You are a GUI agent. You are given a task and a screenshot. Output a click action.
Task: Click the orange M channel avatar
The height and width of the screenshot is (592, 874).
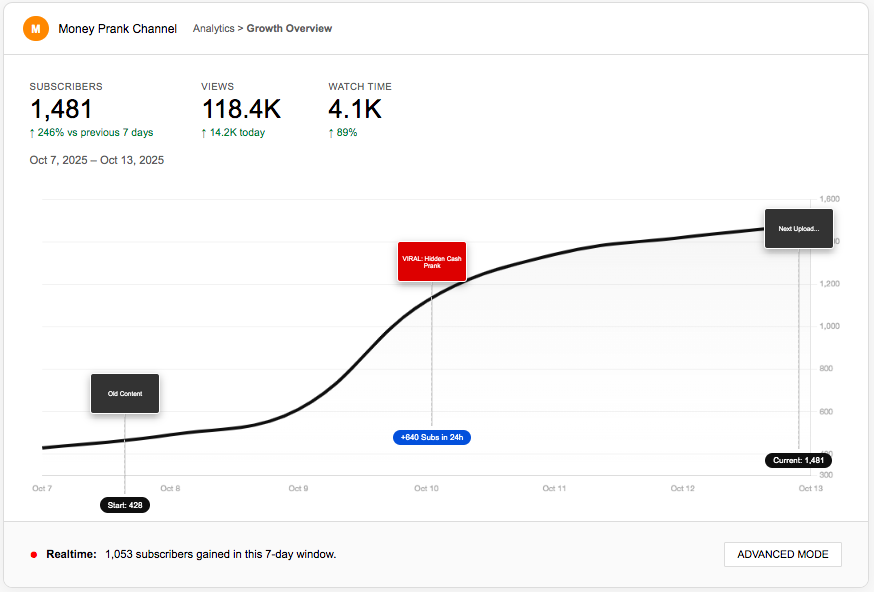(36, 28)
